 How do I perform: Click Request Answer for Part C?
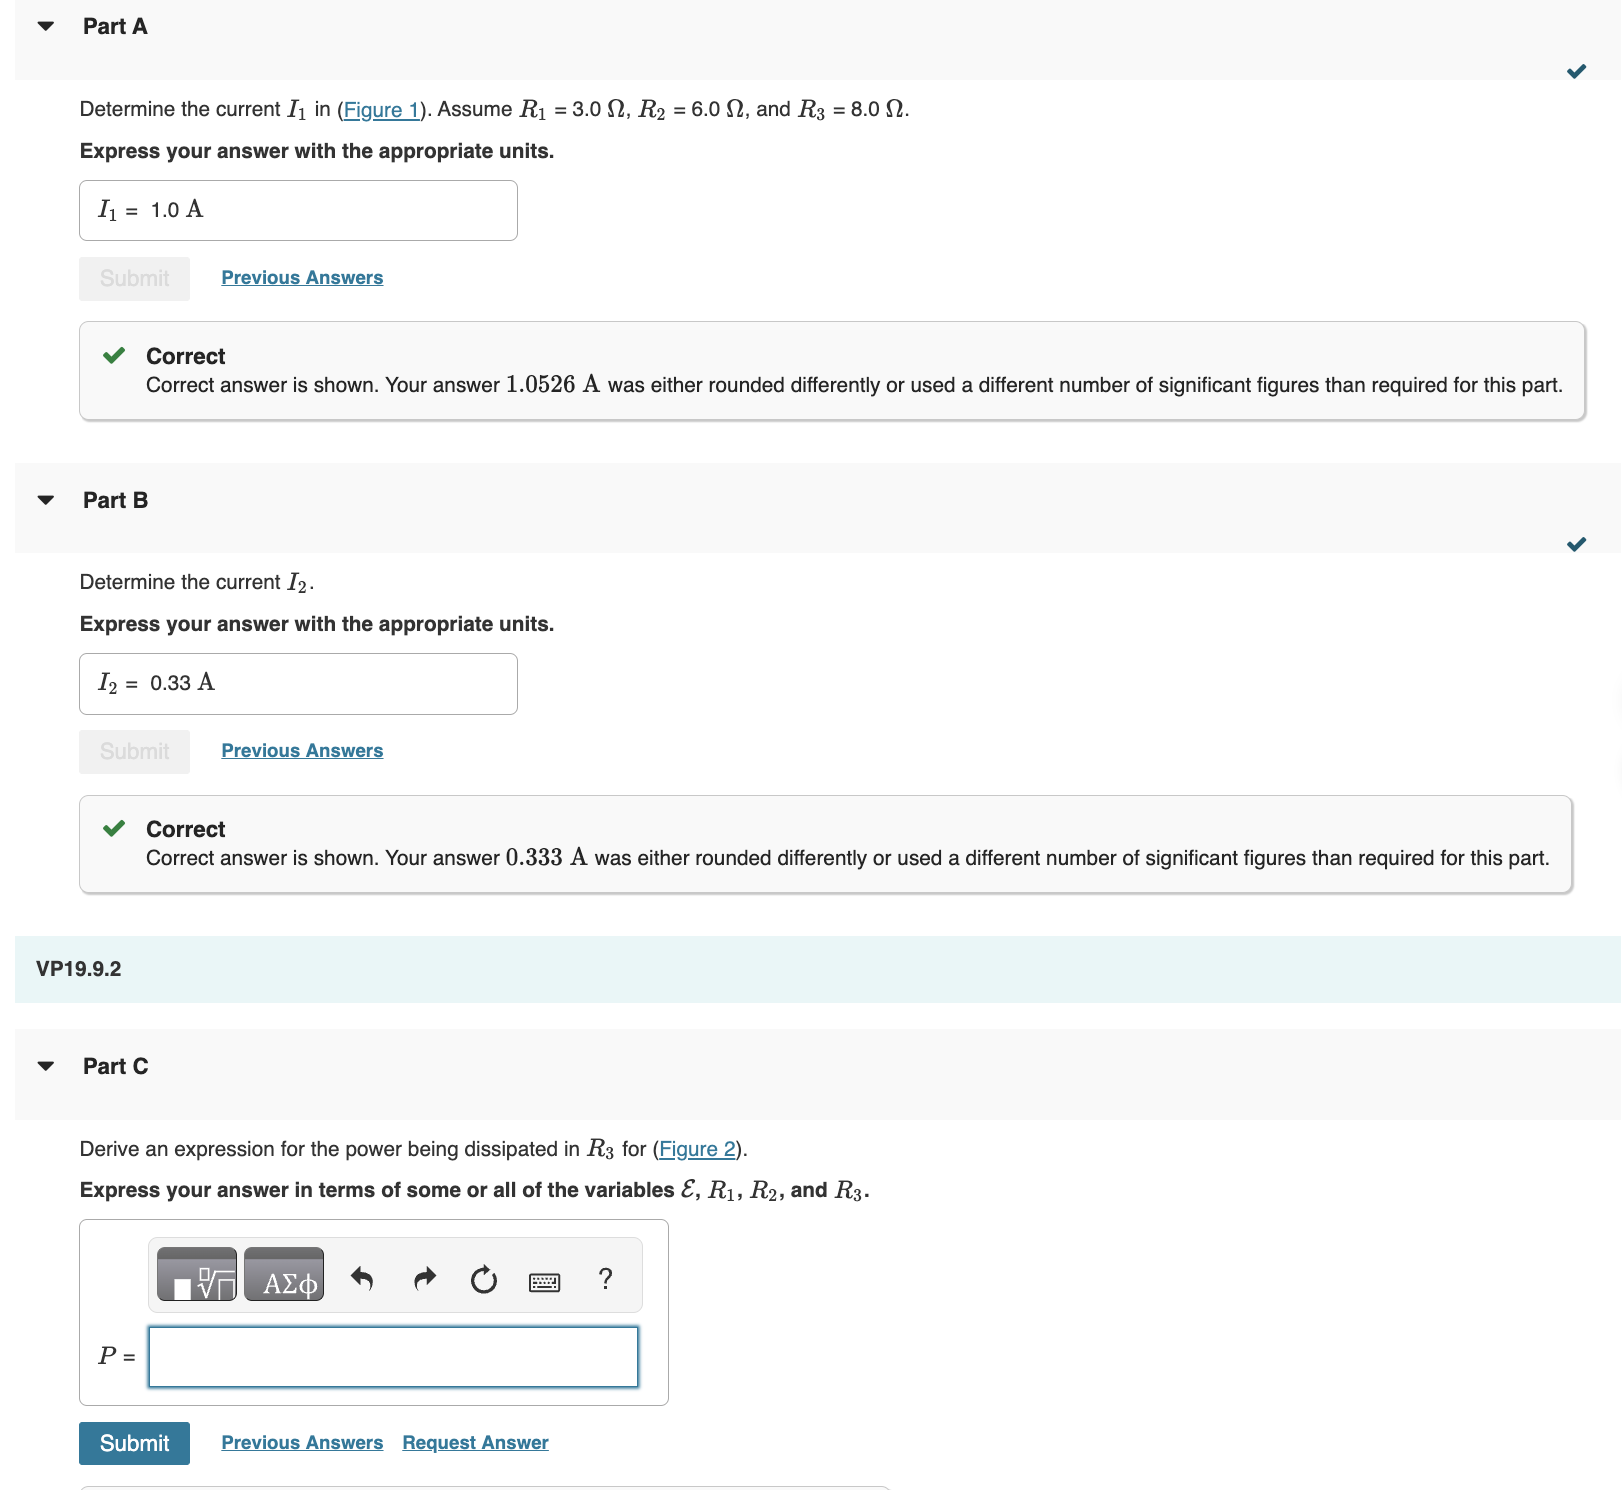coord(475,1442)
